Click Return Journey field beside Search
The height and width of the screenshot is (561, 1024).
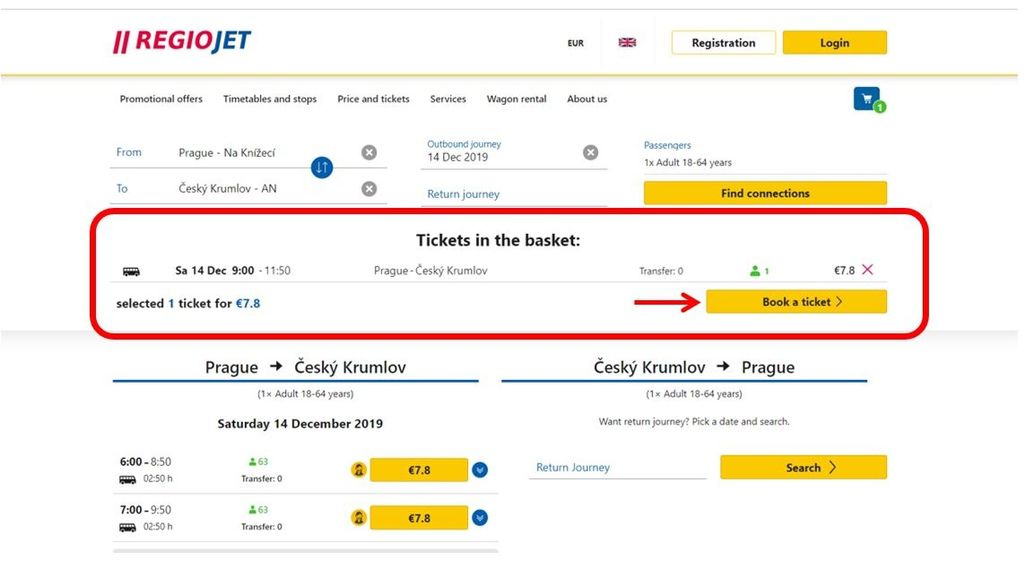coord(617,468)
